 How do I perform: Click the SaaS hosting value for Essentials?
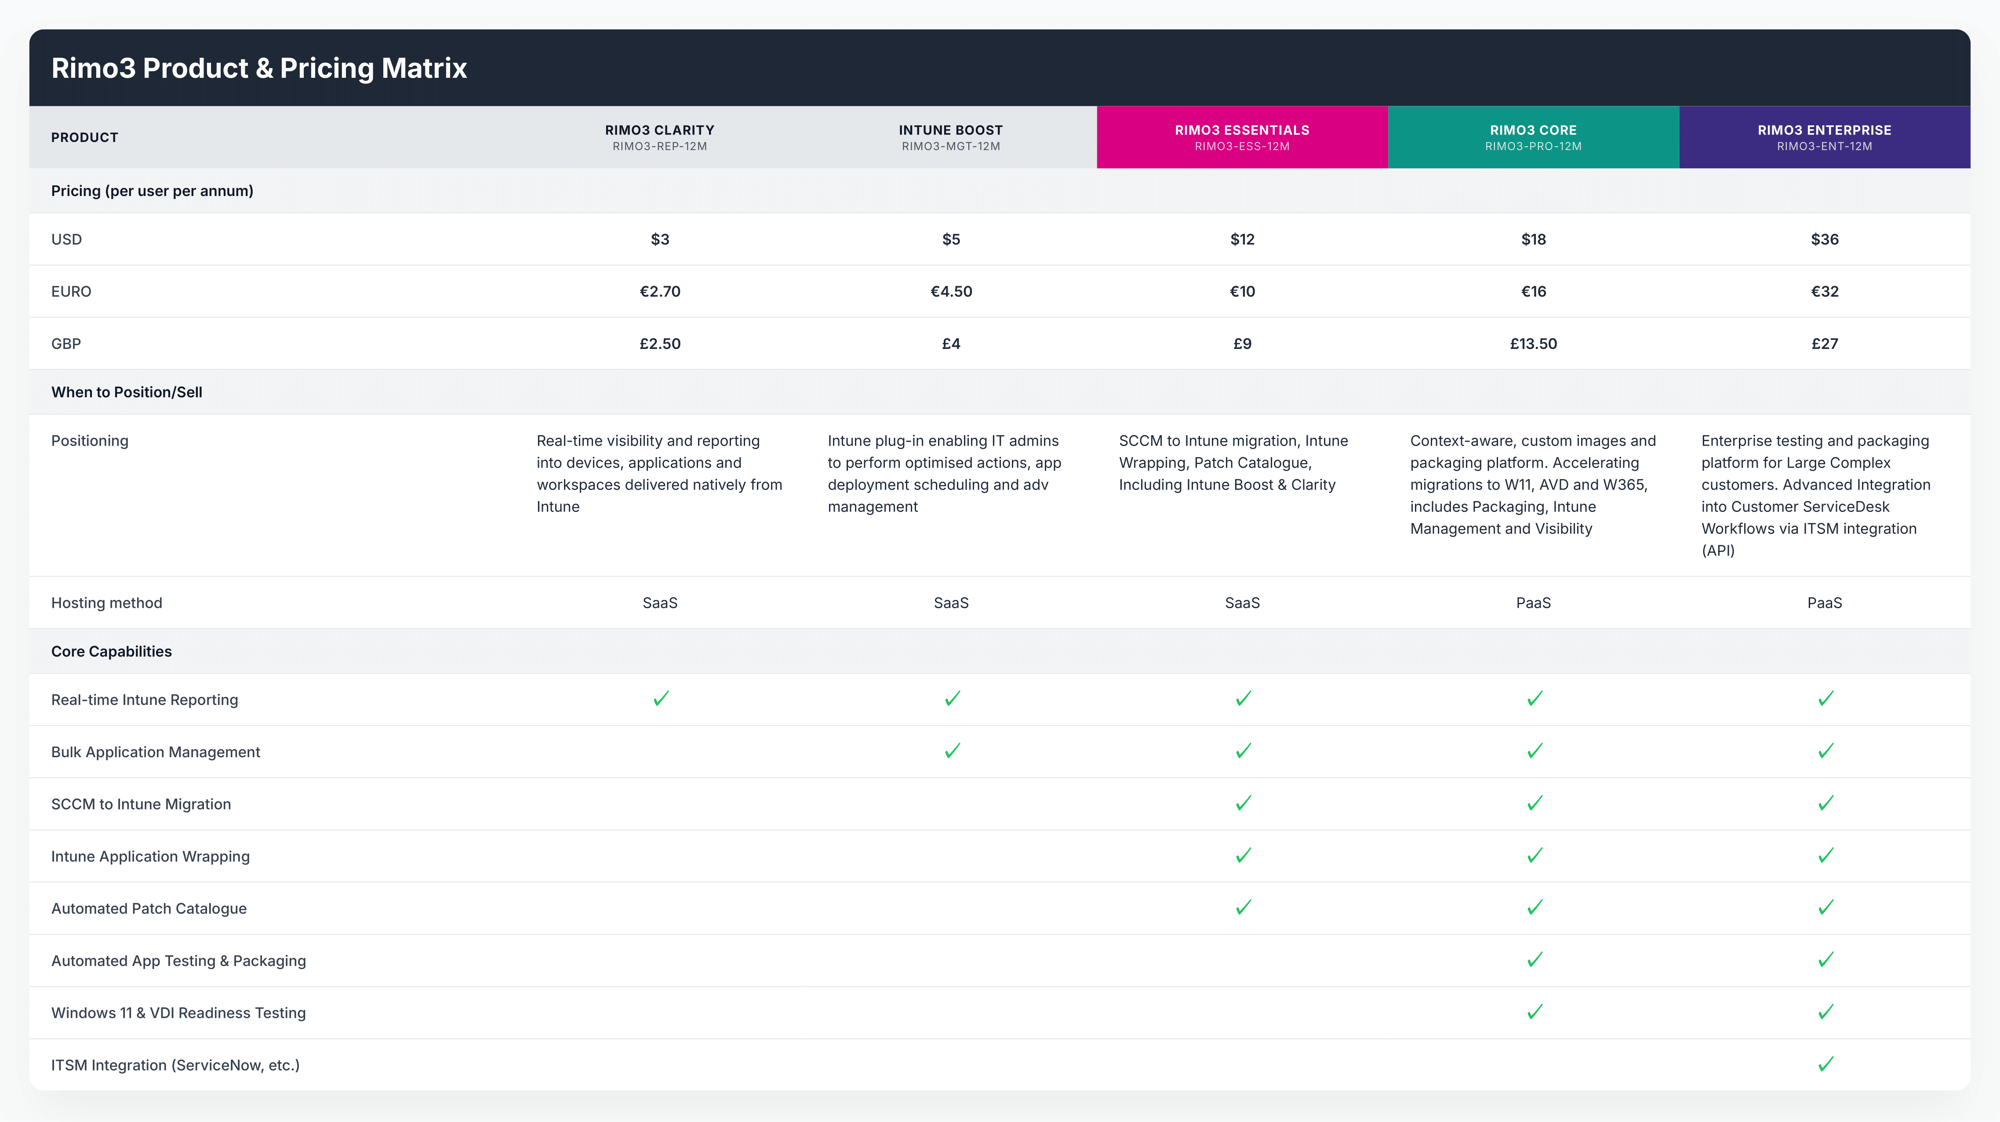(1242, 603)
